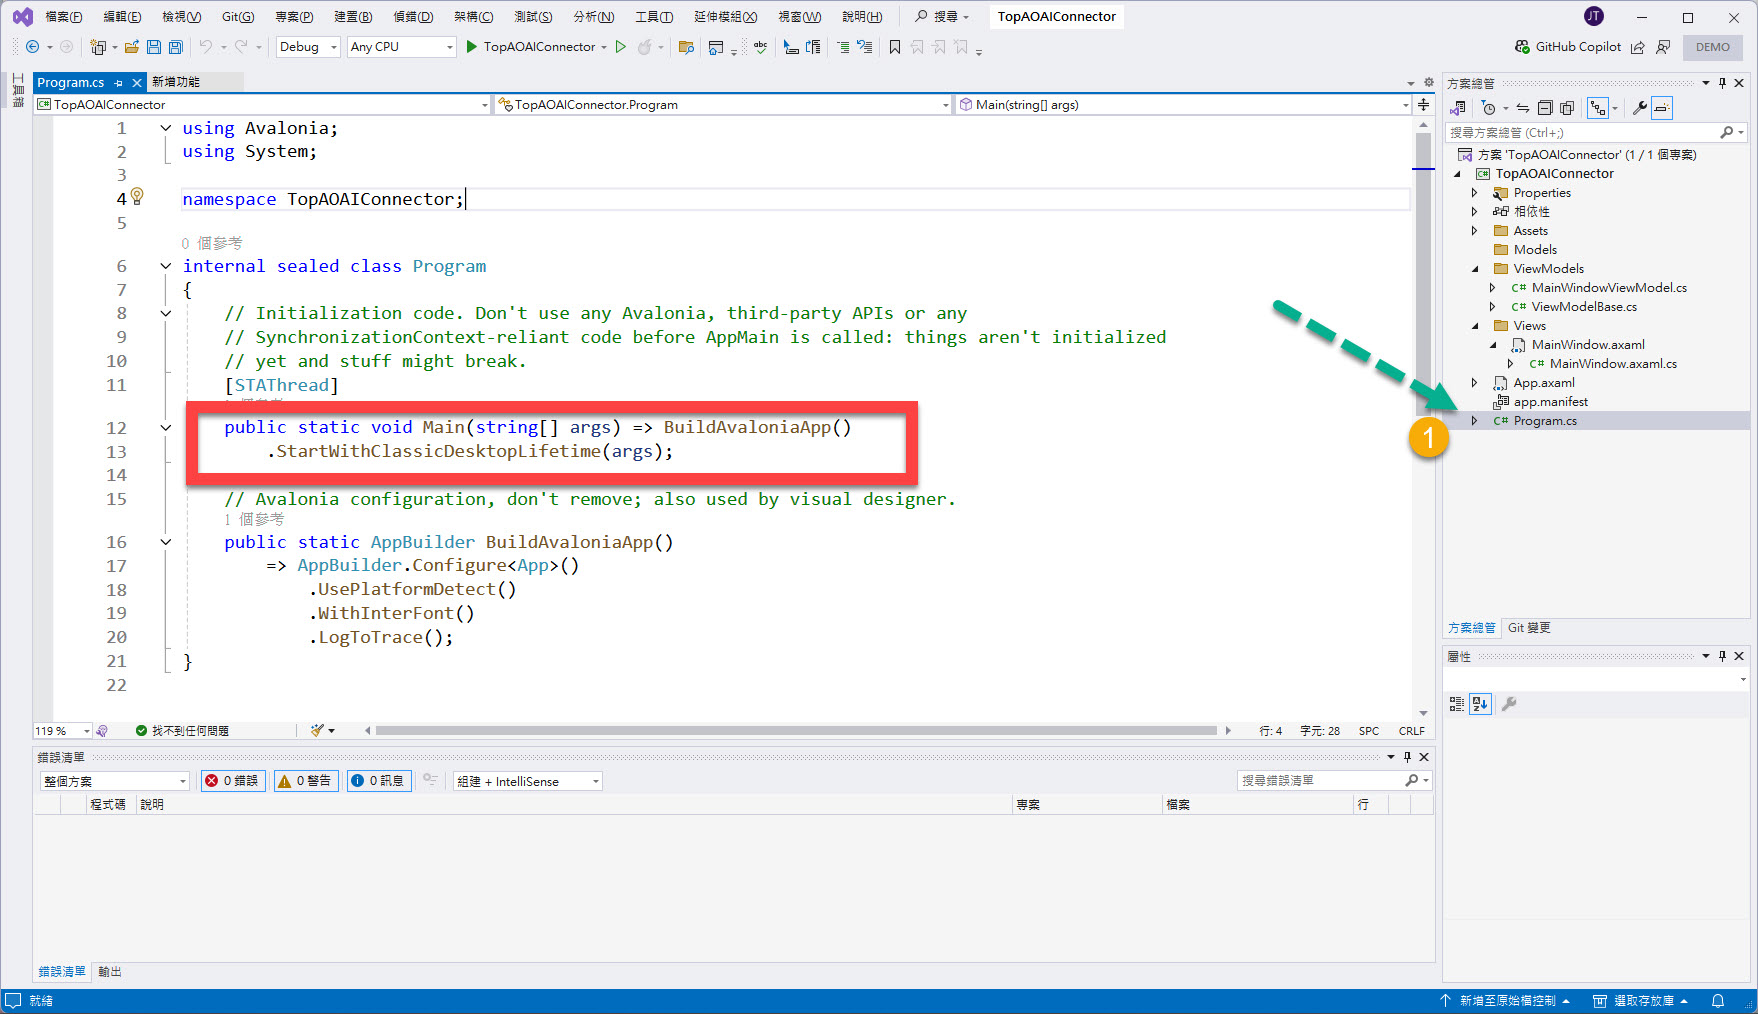Click the pending changes filter clock icon
The height and width of the screenshot is (1014, 1758).
(x=1489, y=108)
